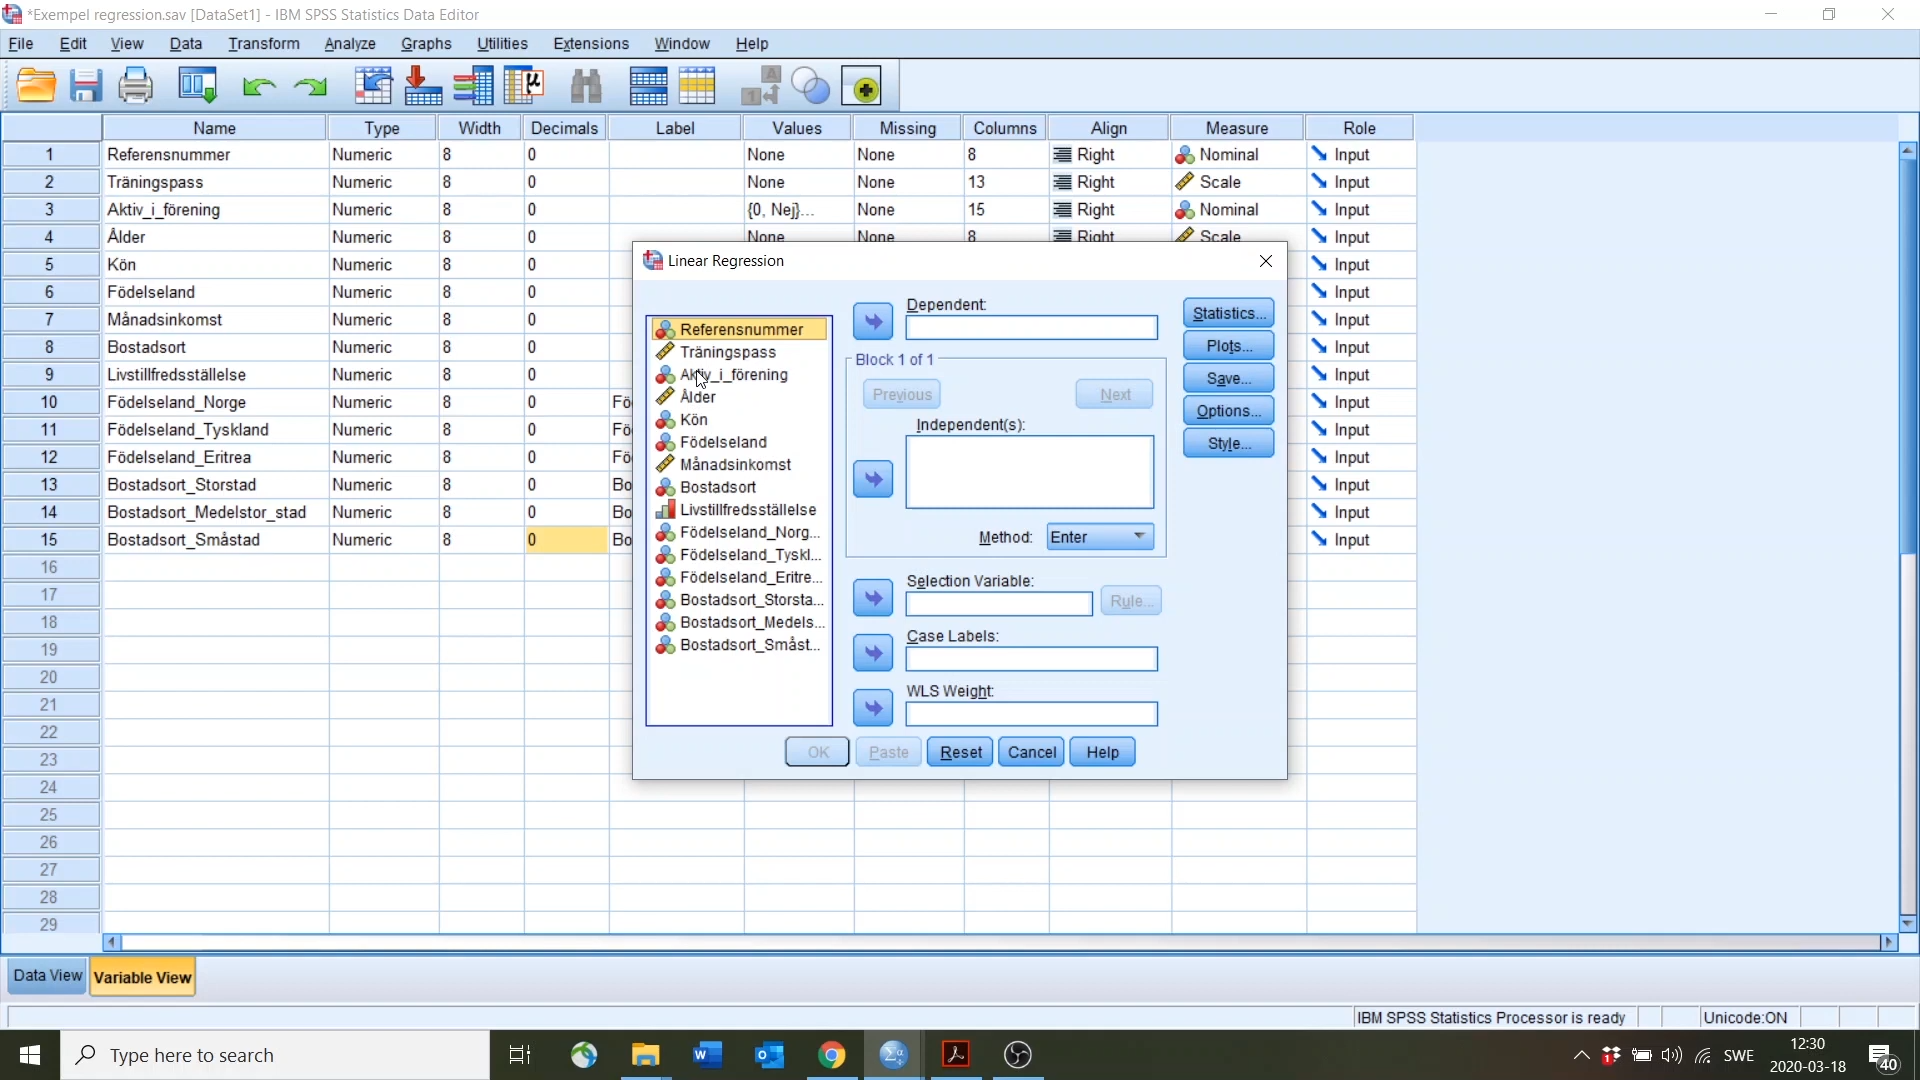This screenshot has height=1080, width=1920.
Task: Open Task View on the taskbar
Action: click(520, 1055)
